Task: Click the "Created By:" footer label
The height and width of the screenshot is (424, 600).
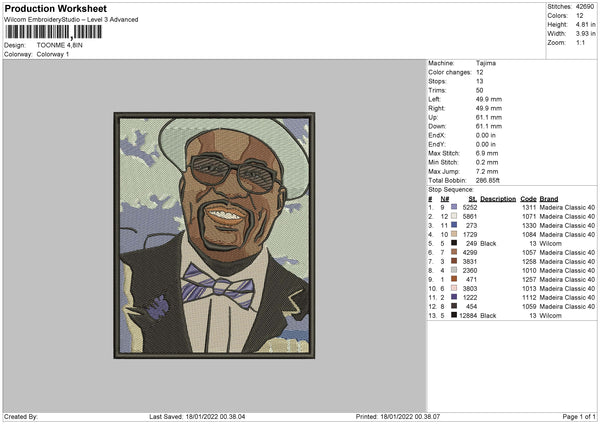Action: [21, 416]
